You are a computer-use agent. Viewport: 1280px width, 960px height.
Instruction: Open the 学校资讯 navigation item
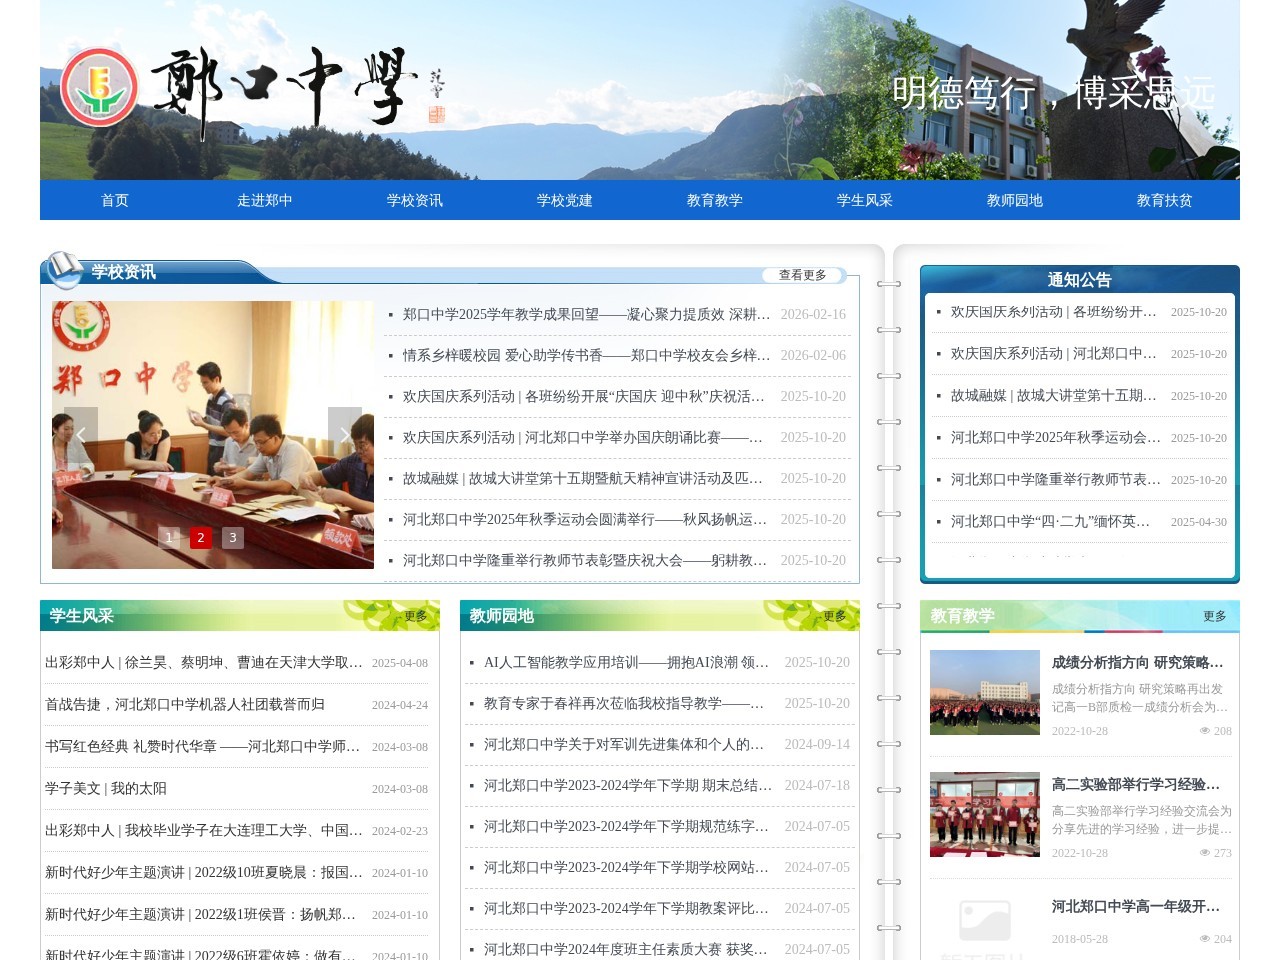point(415,200)
